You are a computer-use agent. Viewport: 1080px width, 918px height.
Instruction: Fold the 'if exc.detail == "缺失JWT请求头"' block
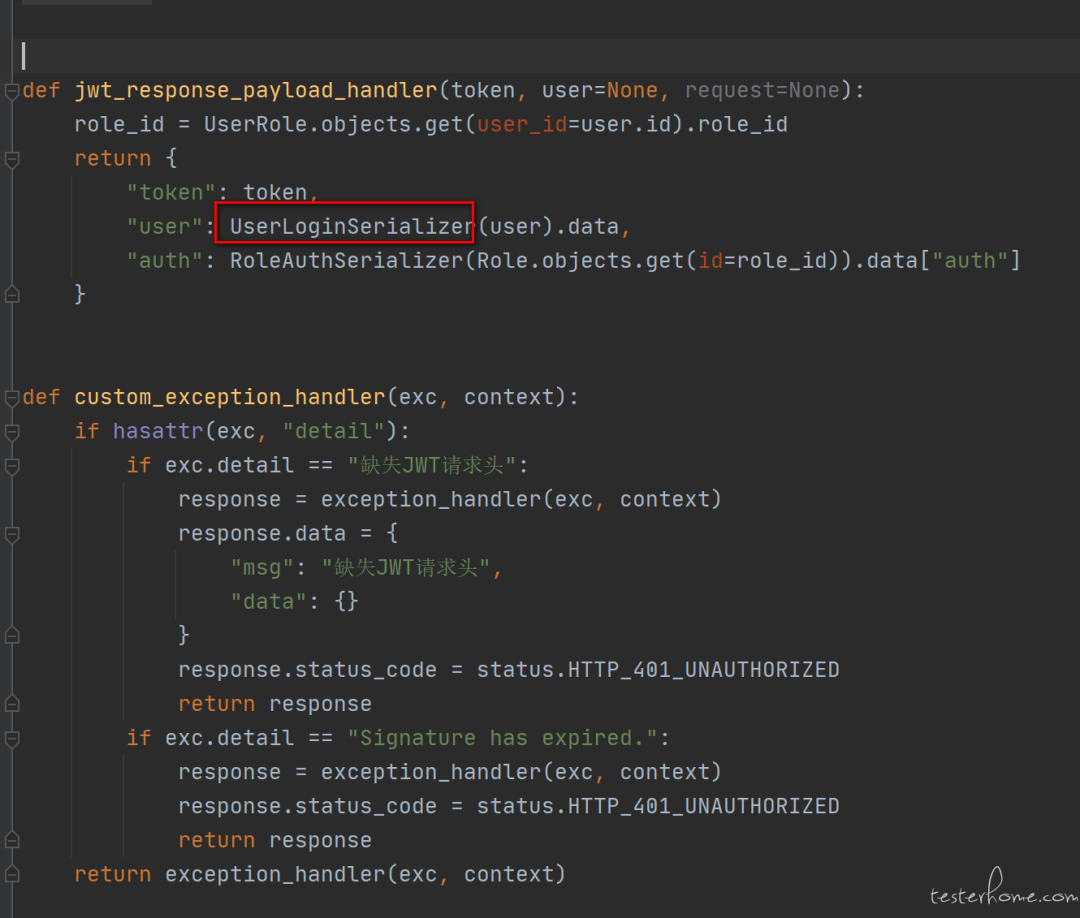(x=12, y=466)
